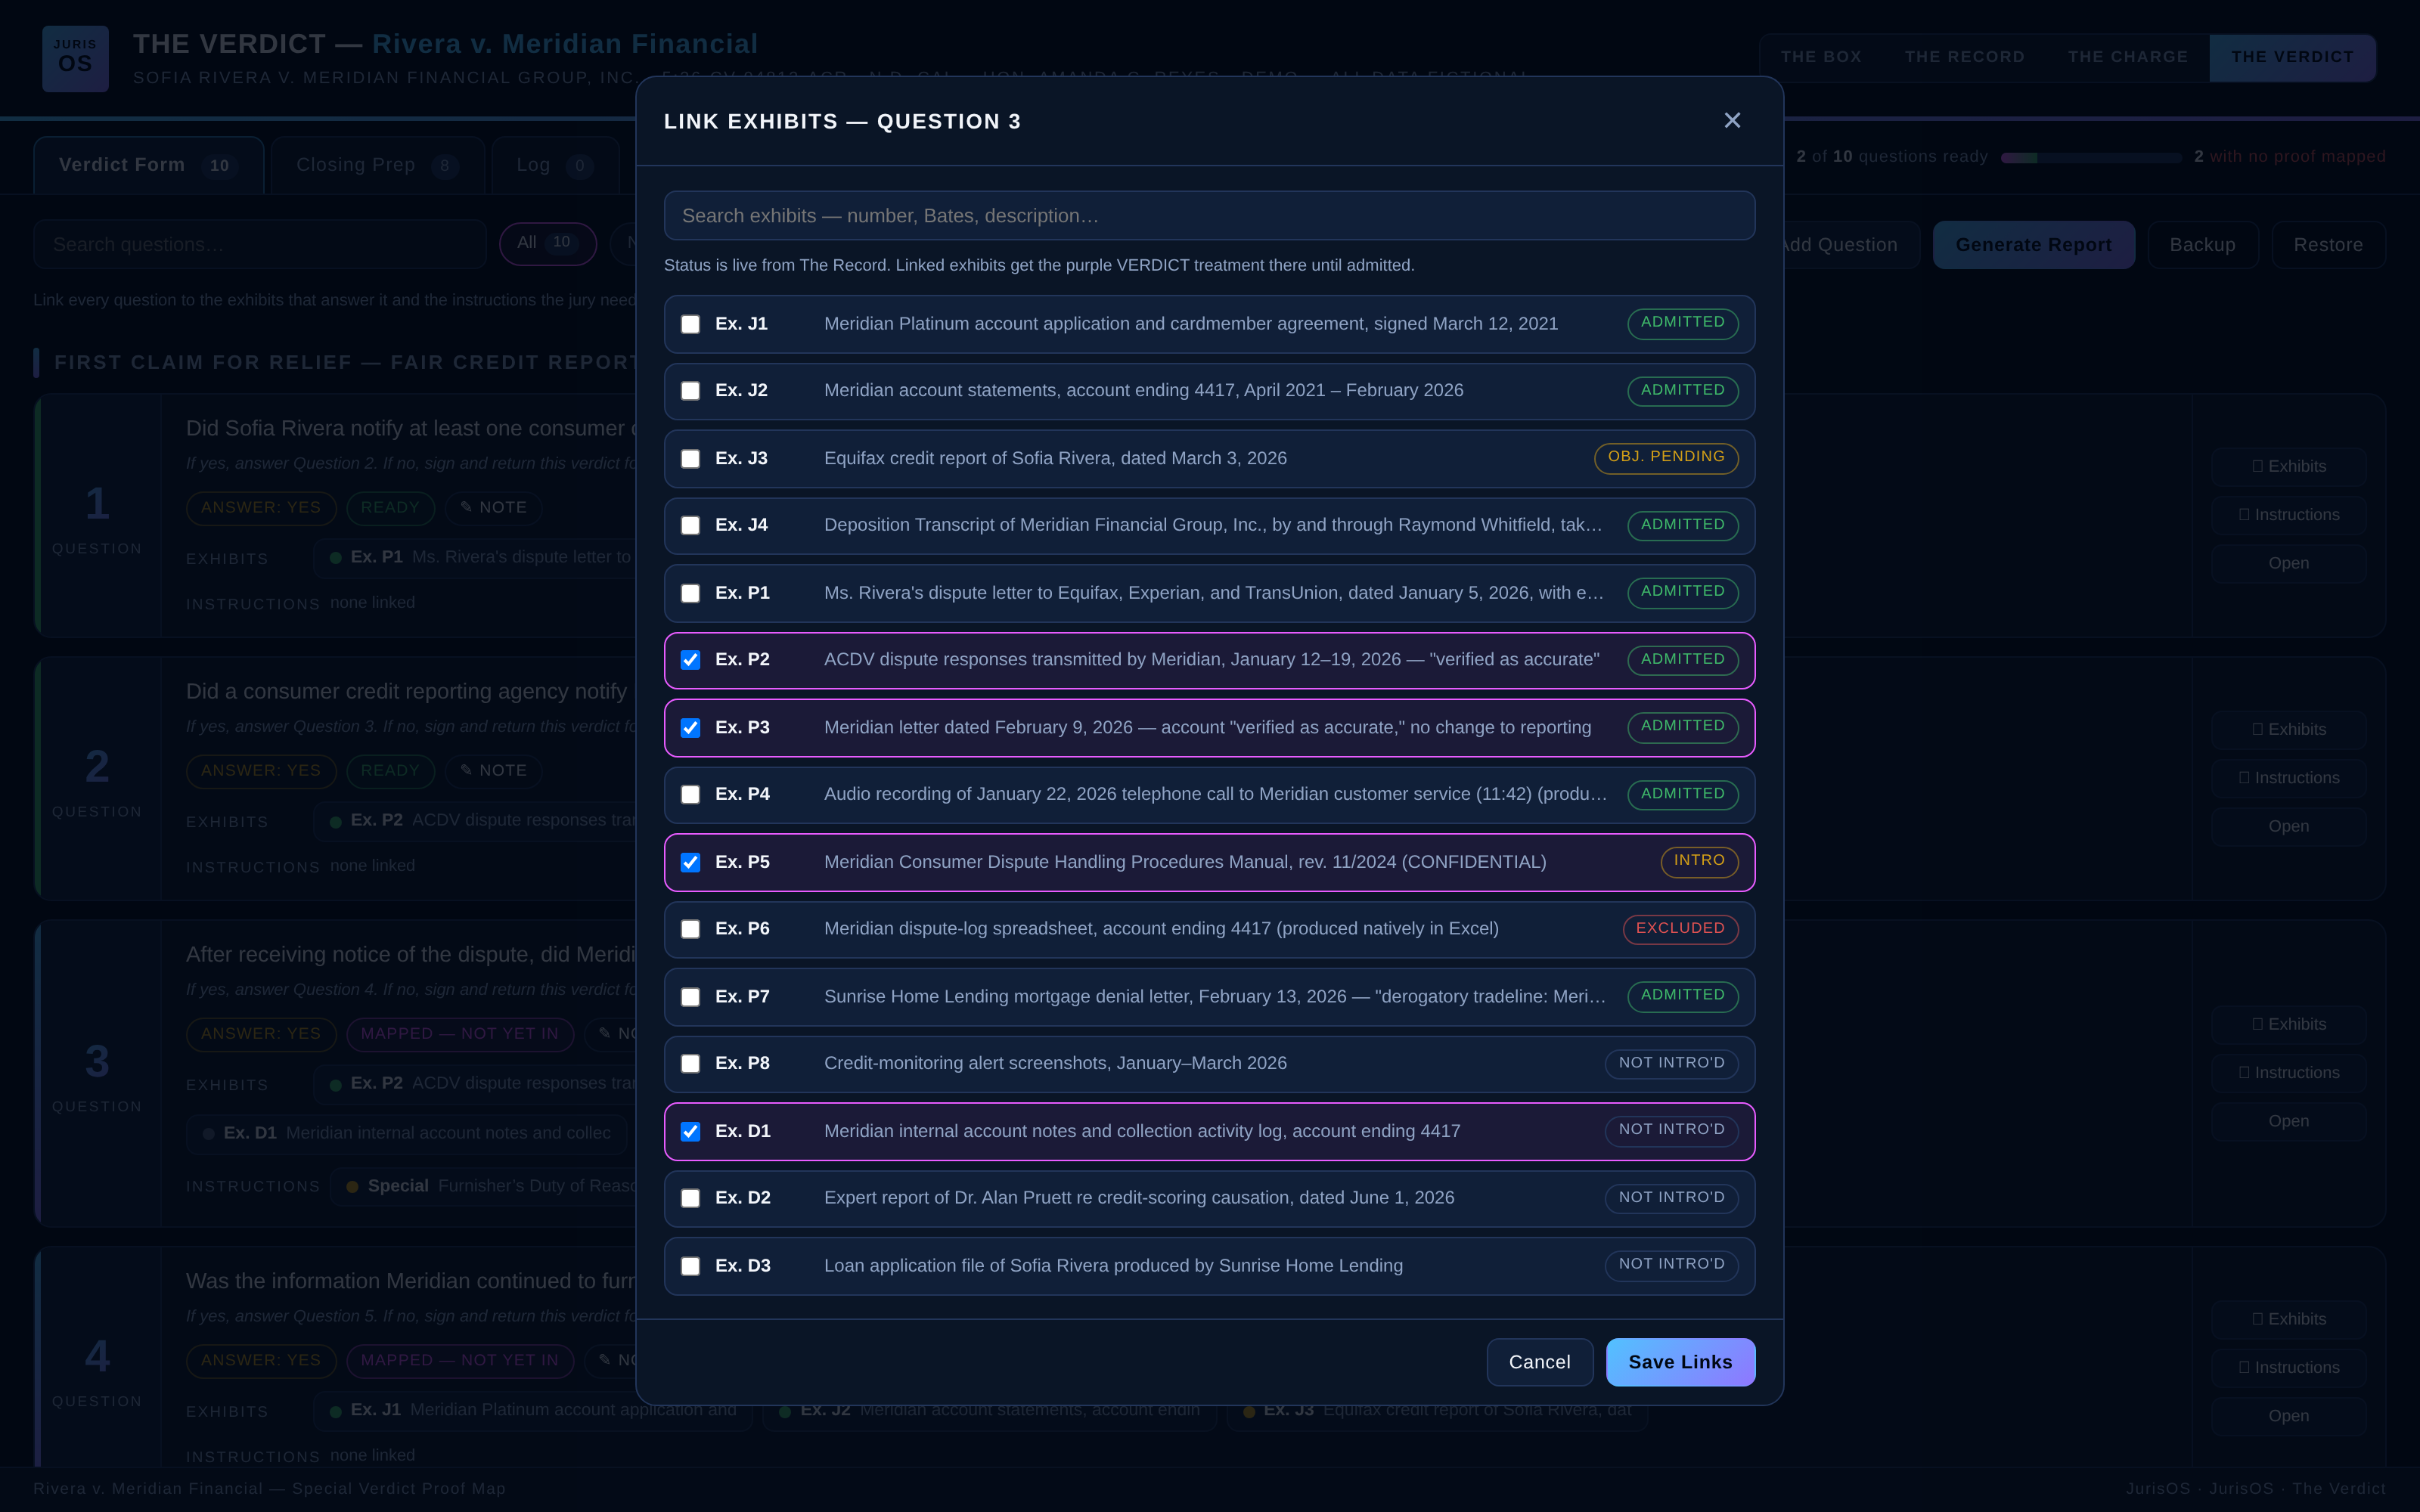2420x1512 pixels.
Task: Check the Ex. P6 dispute-log spreadsheet checkbox
Action: 690,930
